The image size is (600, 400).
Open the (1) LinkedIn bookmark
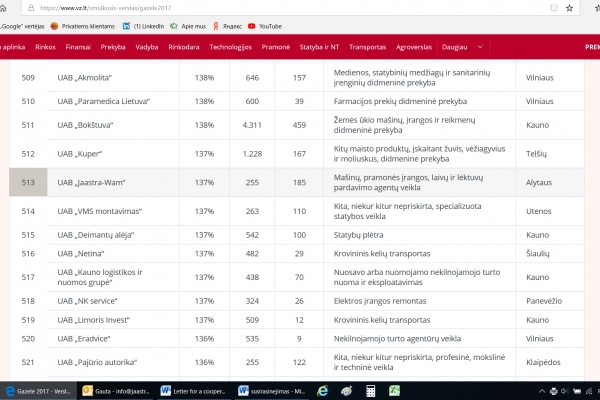pyautogui.click(x=143, y=26)
